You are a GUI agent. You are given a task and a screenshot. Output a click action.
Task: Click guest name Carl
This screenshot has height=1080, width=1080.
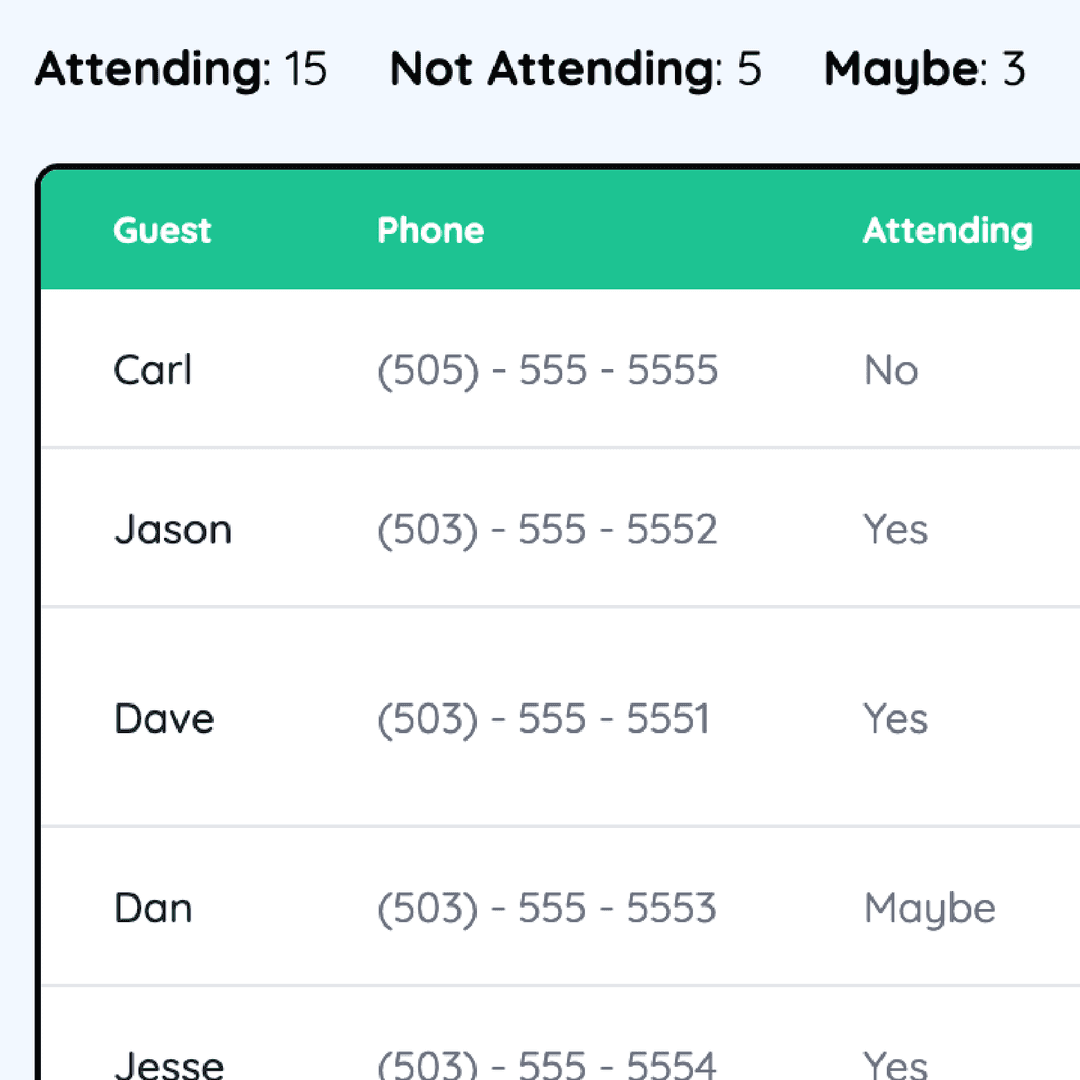point(152,370)
